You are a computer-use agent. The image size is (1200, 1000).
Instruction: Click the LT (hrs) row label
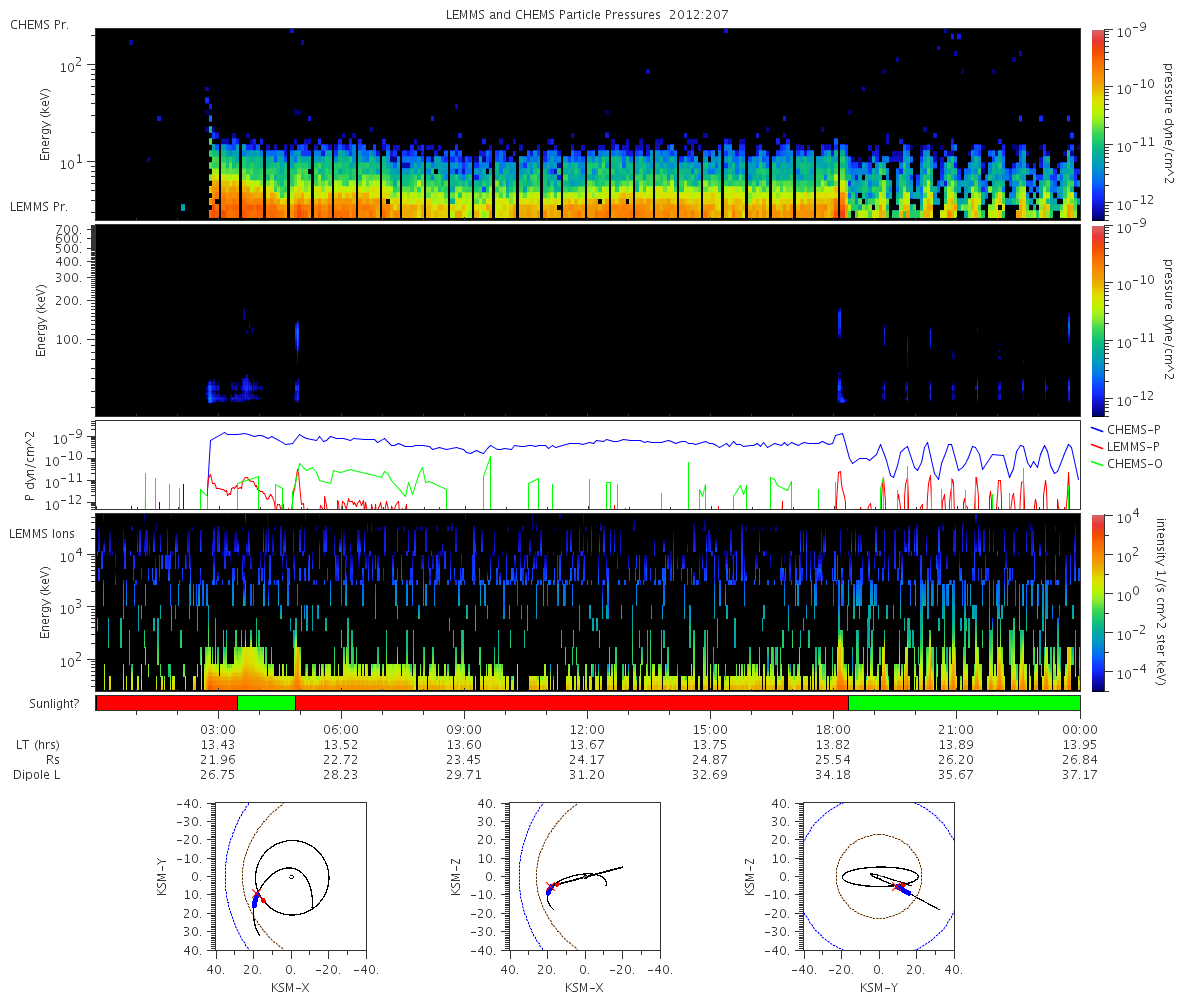[x=39, y=744]
